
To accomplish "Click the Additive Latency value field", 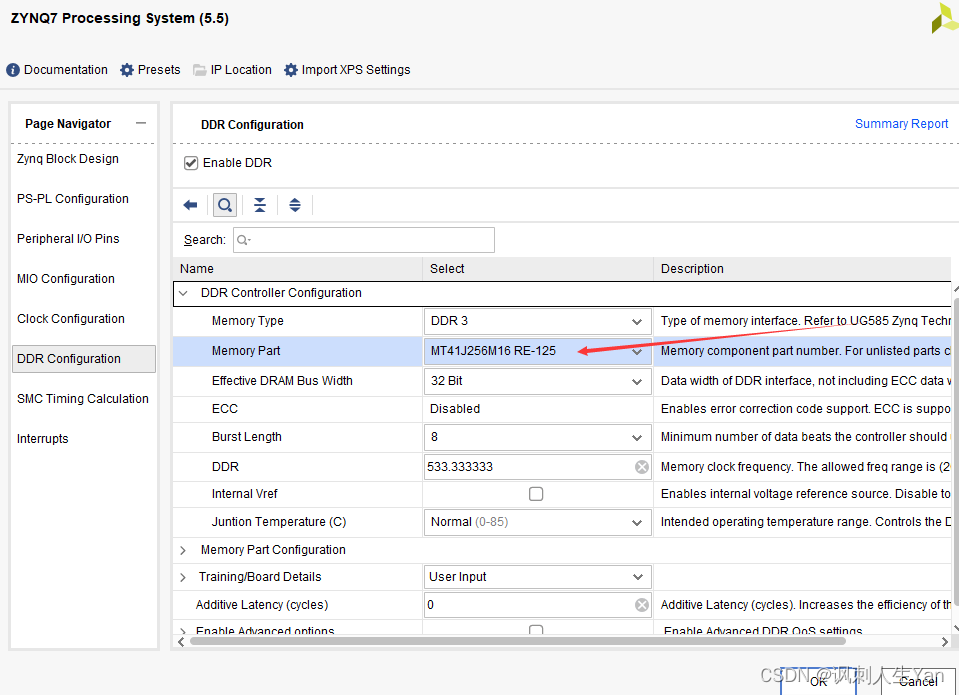I will (530, 605).
